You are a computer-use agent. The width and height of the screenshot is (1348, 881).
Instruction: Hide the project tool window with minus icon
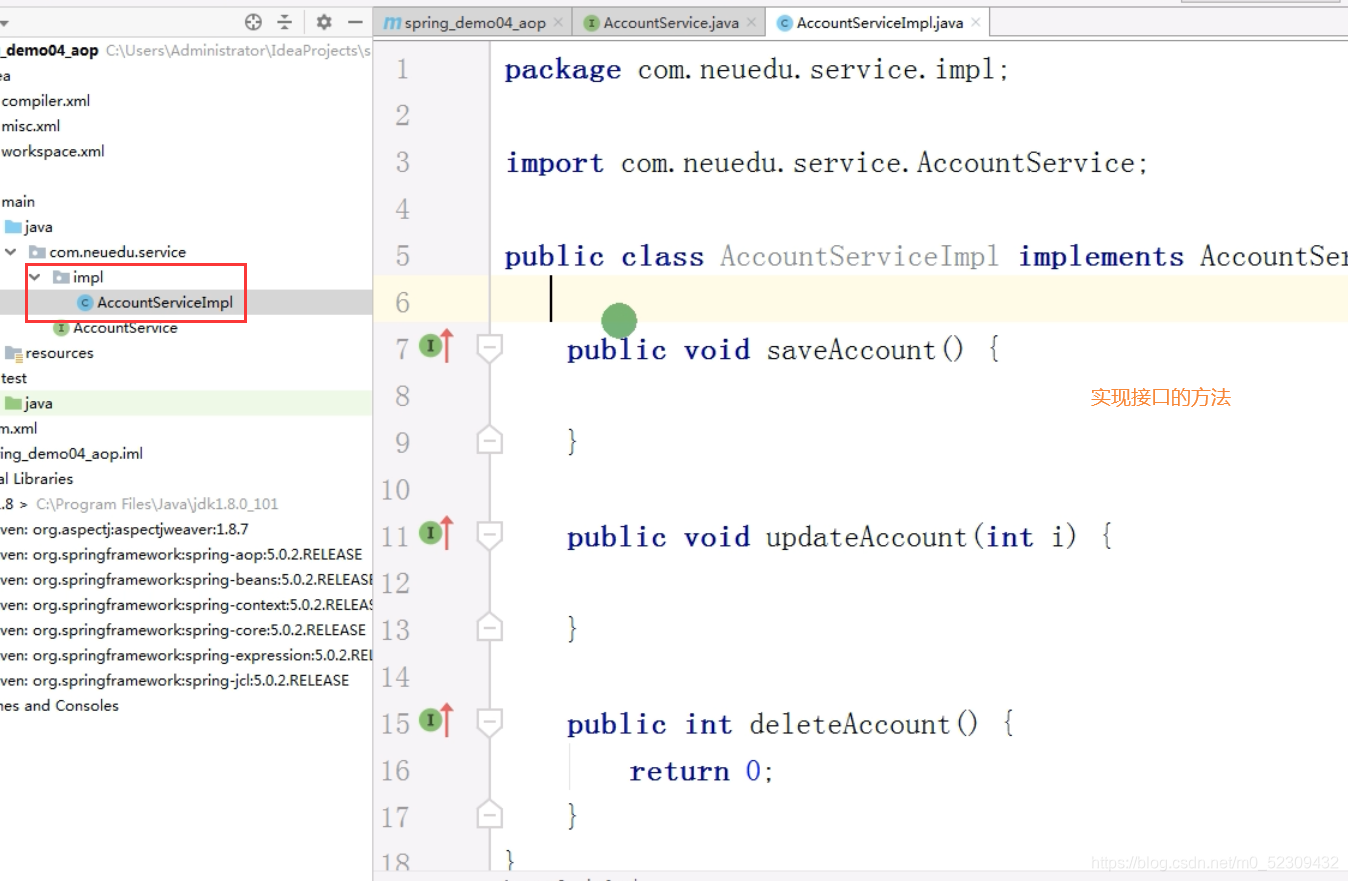click(x=355, y=22)
